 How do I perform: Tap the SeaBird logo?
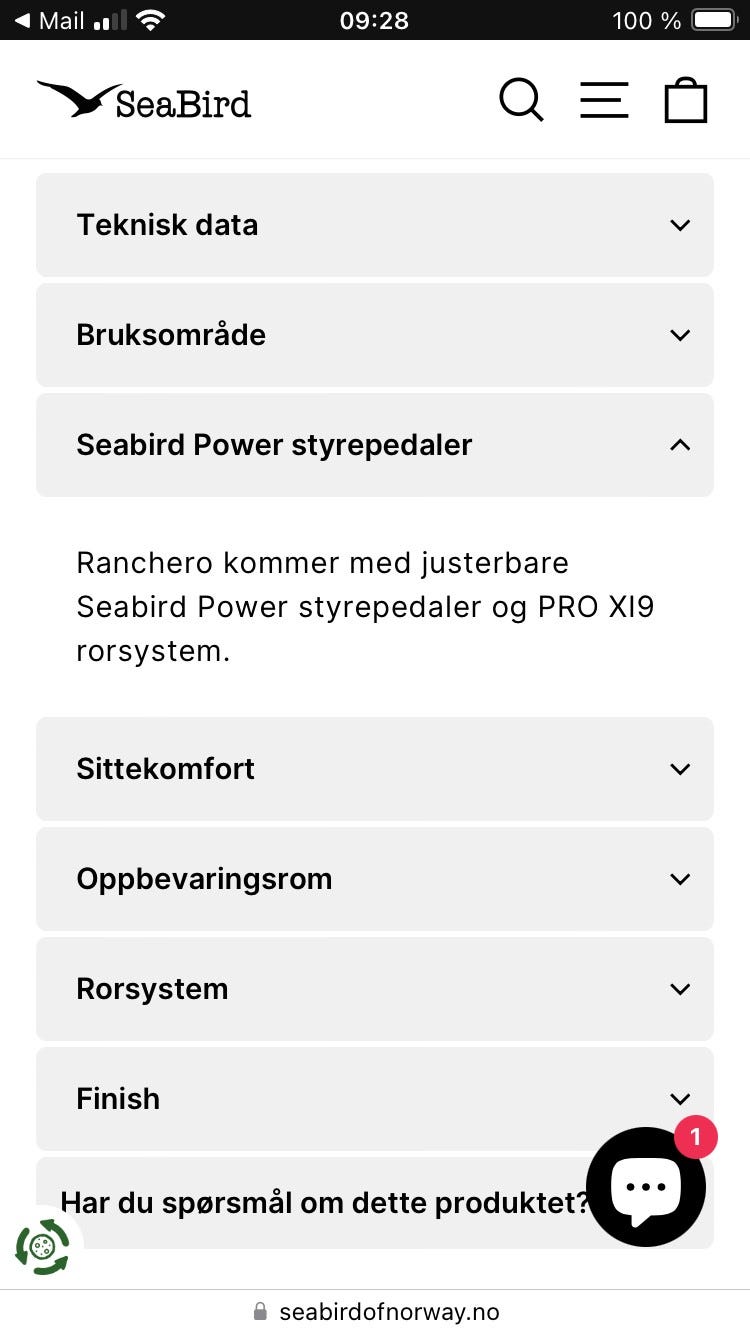point(144,101)
